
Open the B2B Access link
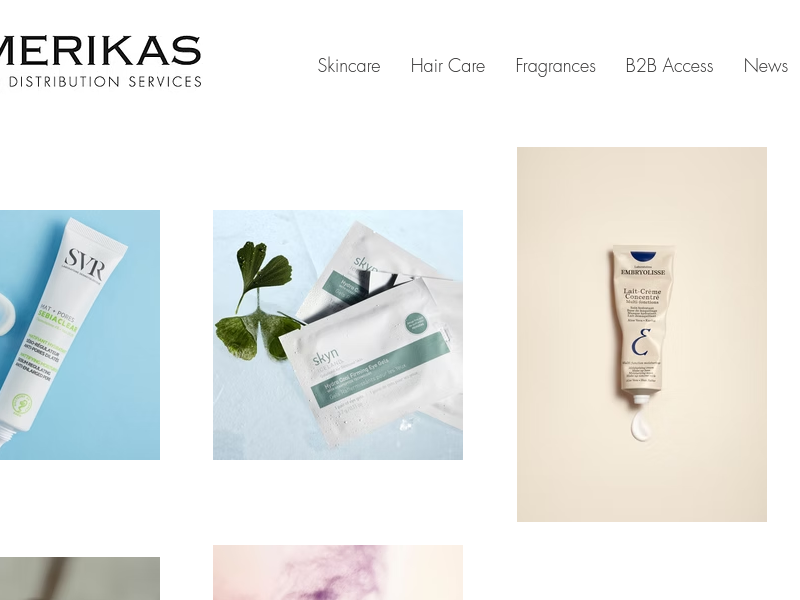(669, 66)
